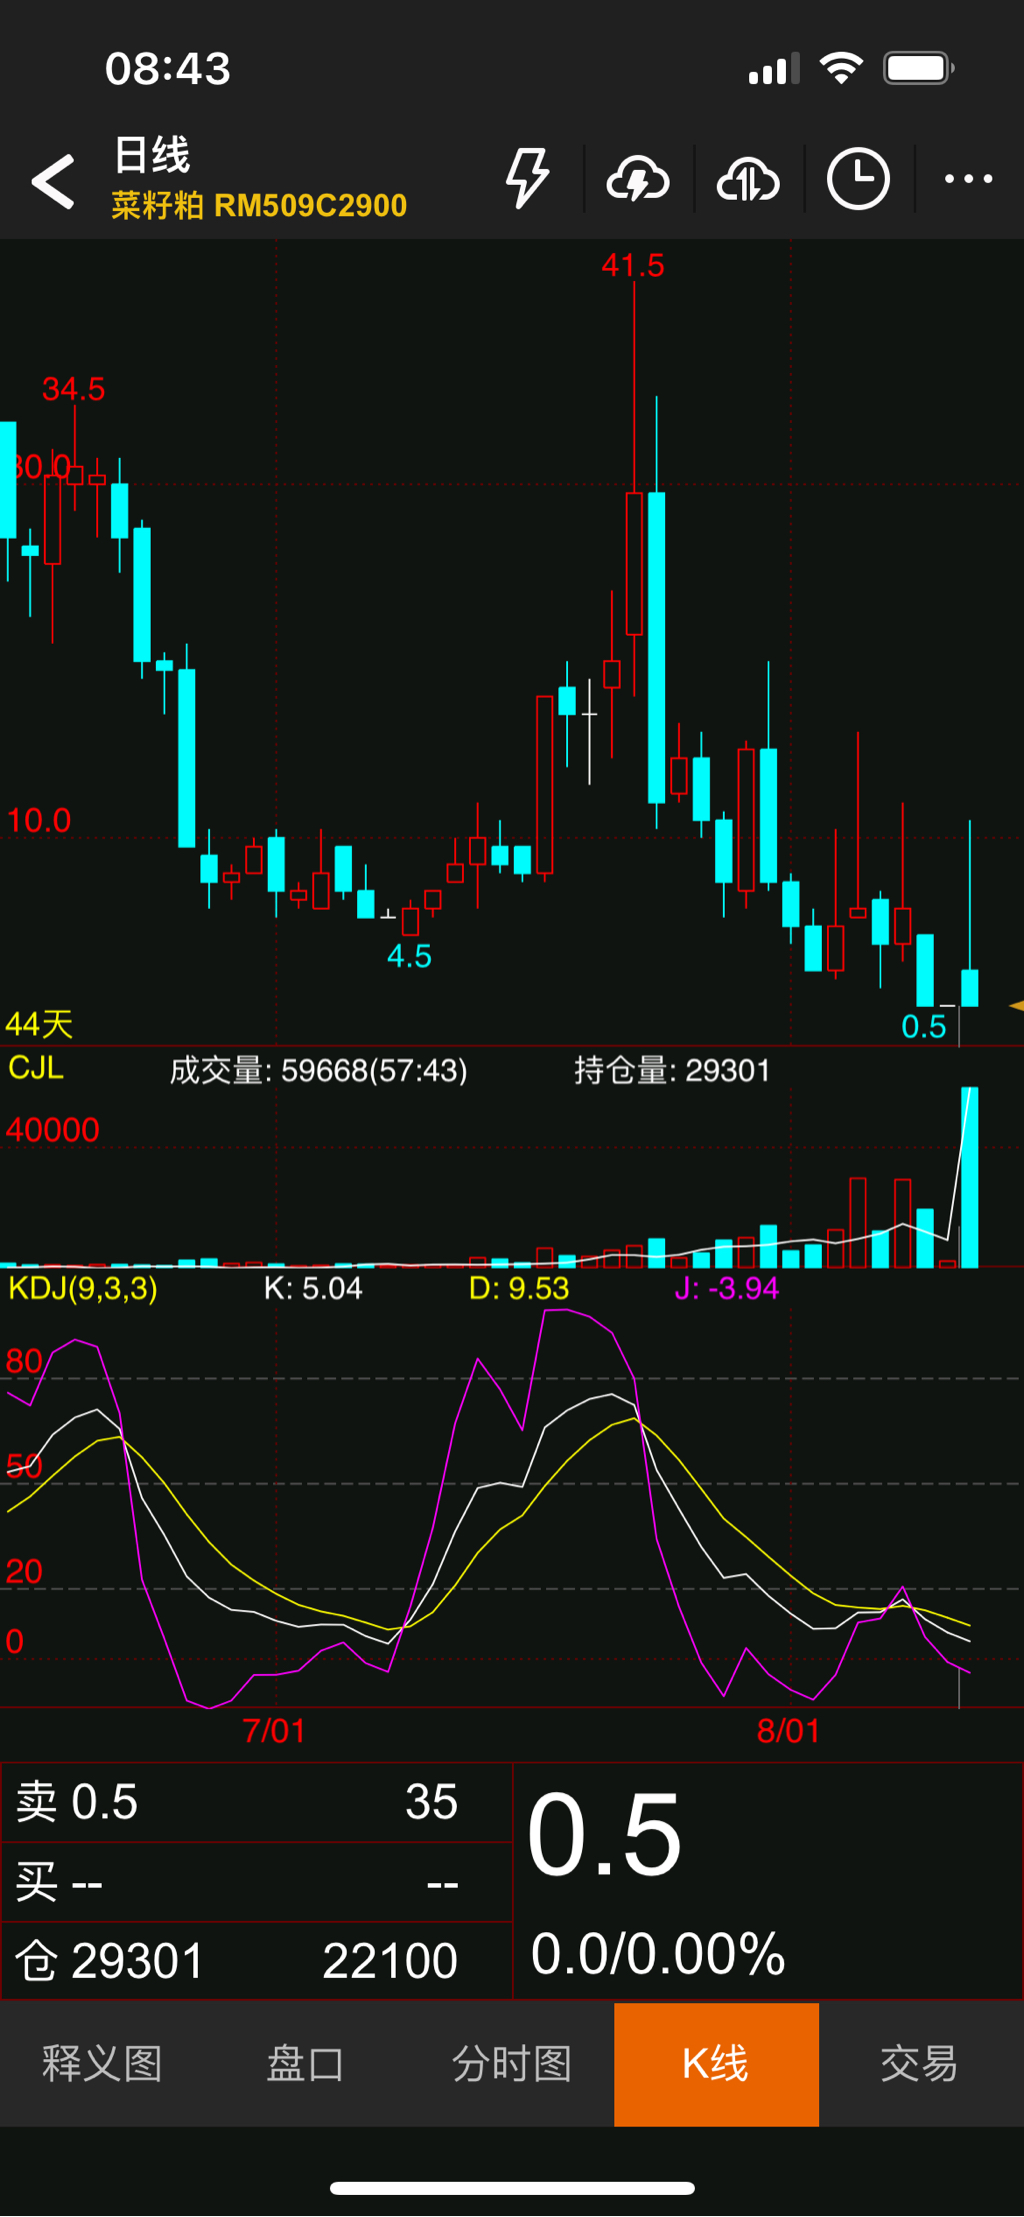Tap the 0.5 low price label on chart
The width and height of the screenshot is (1024, 2217).
tap(923, 1027)
